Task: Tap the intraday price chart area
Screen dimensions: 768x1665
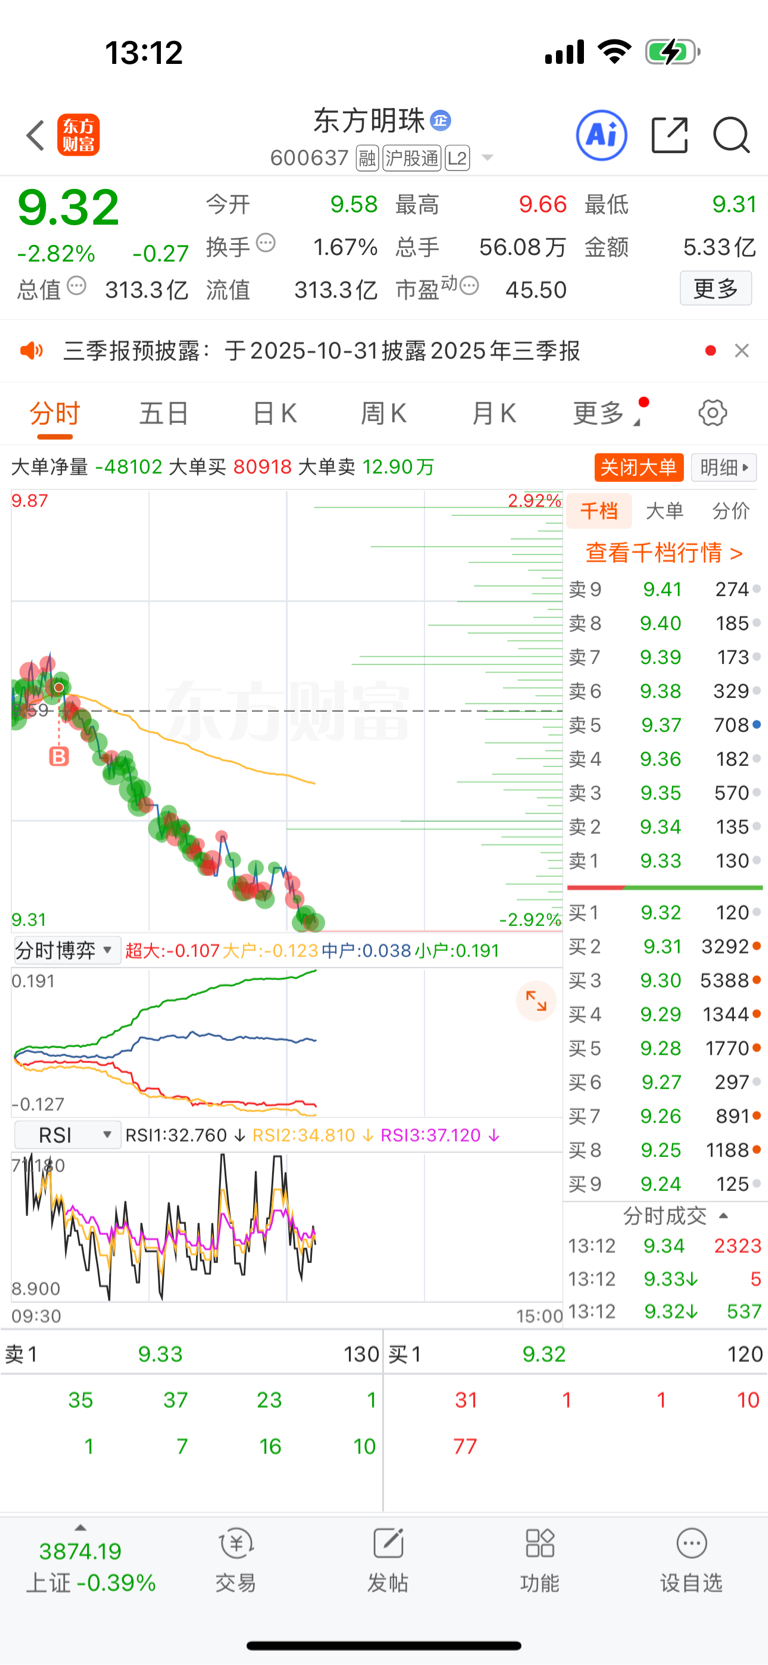Action: coord(287,711)
